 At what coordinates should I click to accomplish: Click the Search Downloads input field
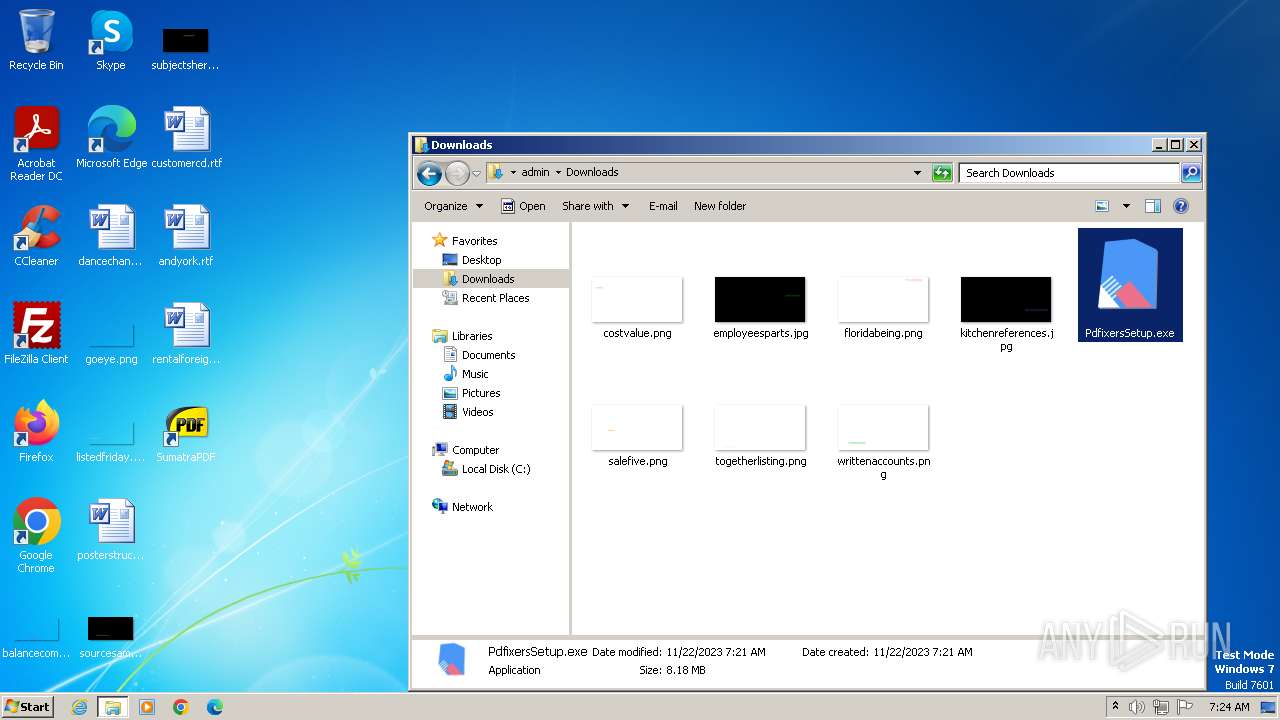point(1069,173)
